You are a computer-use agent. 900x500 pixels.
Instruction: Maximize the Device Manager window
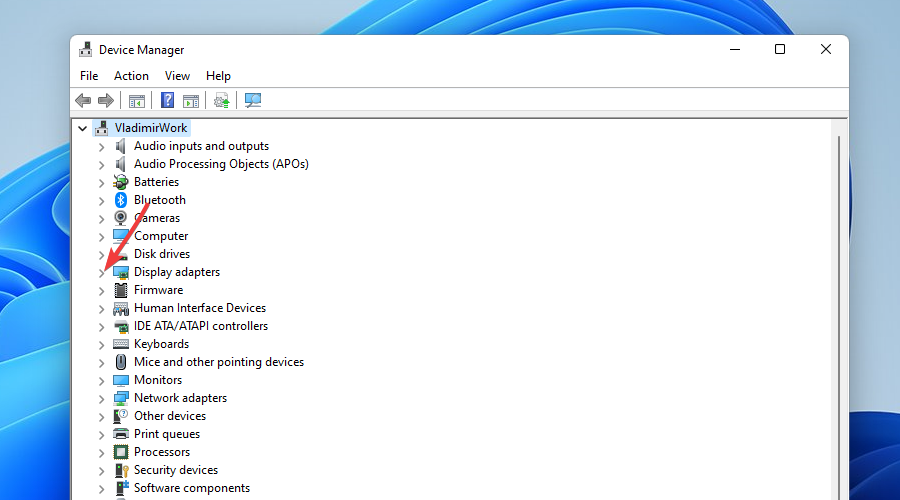pyautogui.click(x=779, y=49)
